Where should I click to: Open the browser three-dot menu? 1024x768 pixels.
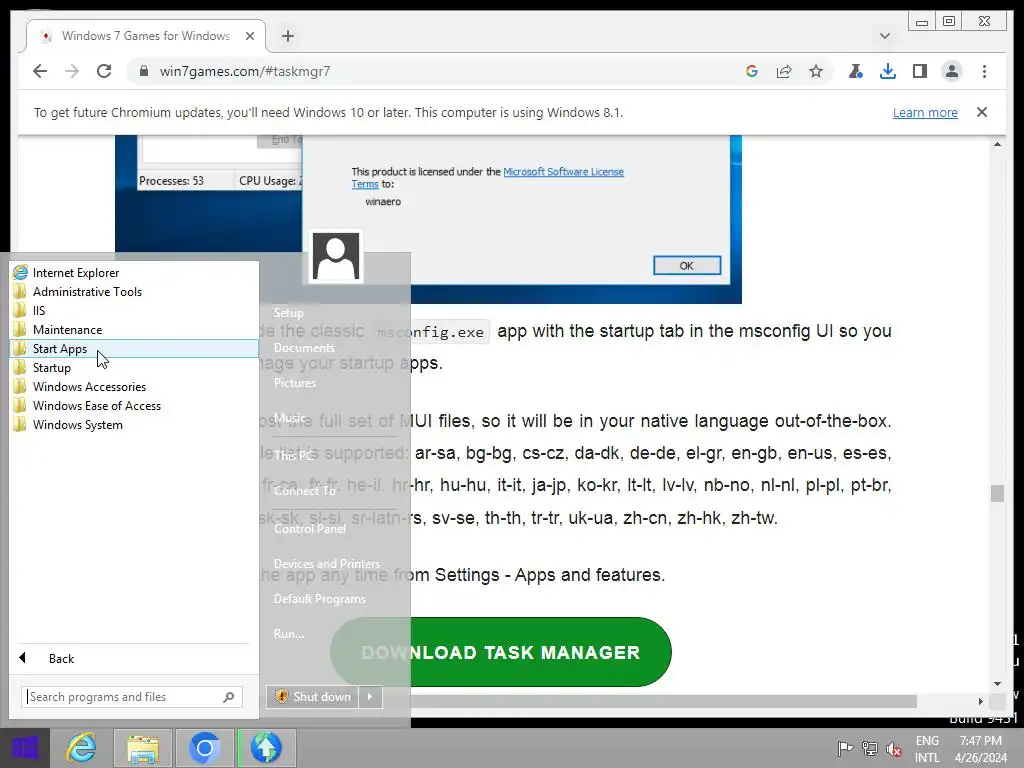click(984, 71)
